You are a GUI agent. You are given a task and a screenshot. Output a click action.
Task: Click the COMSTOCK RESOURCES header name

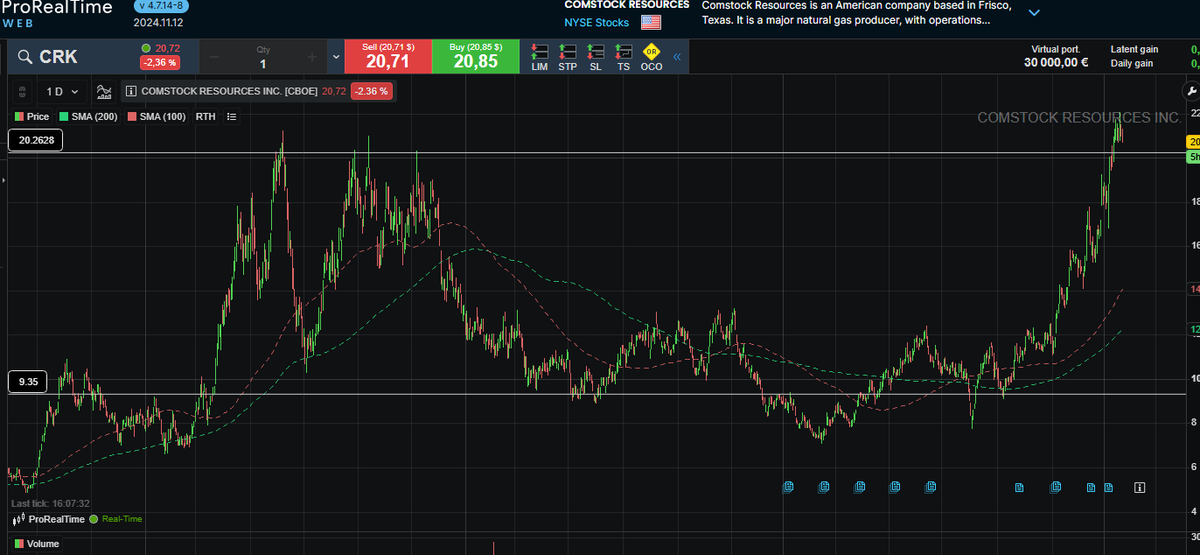tap(626, 5)
